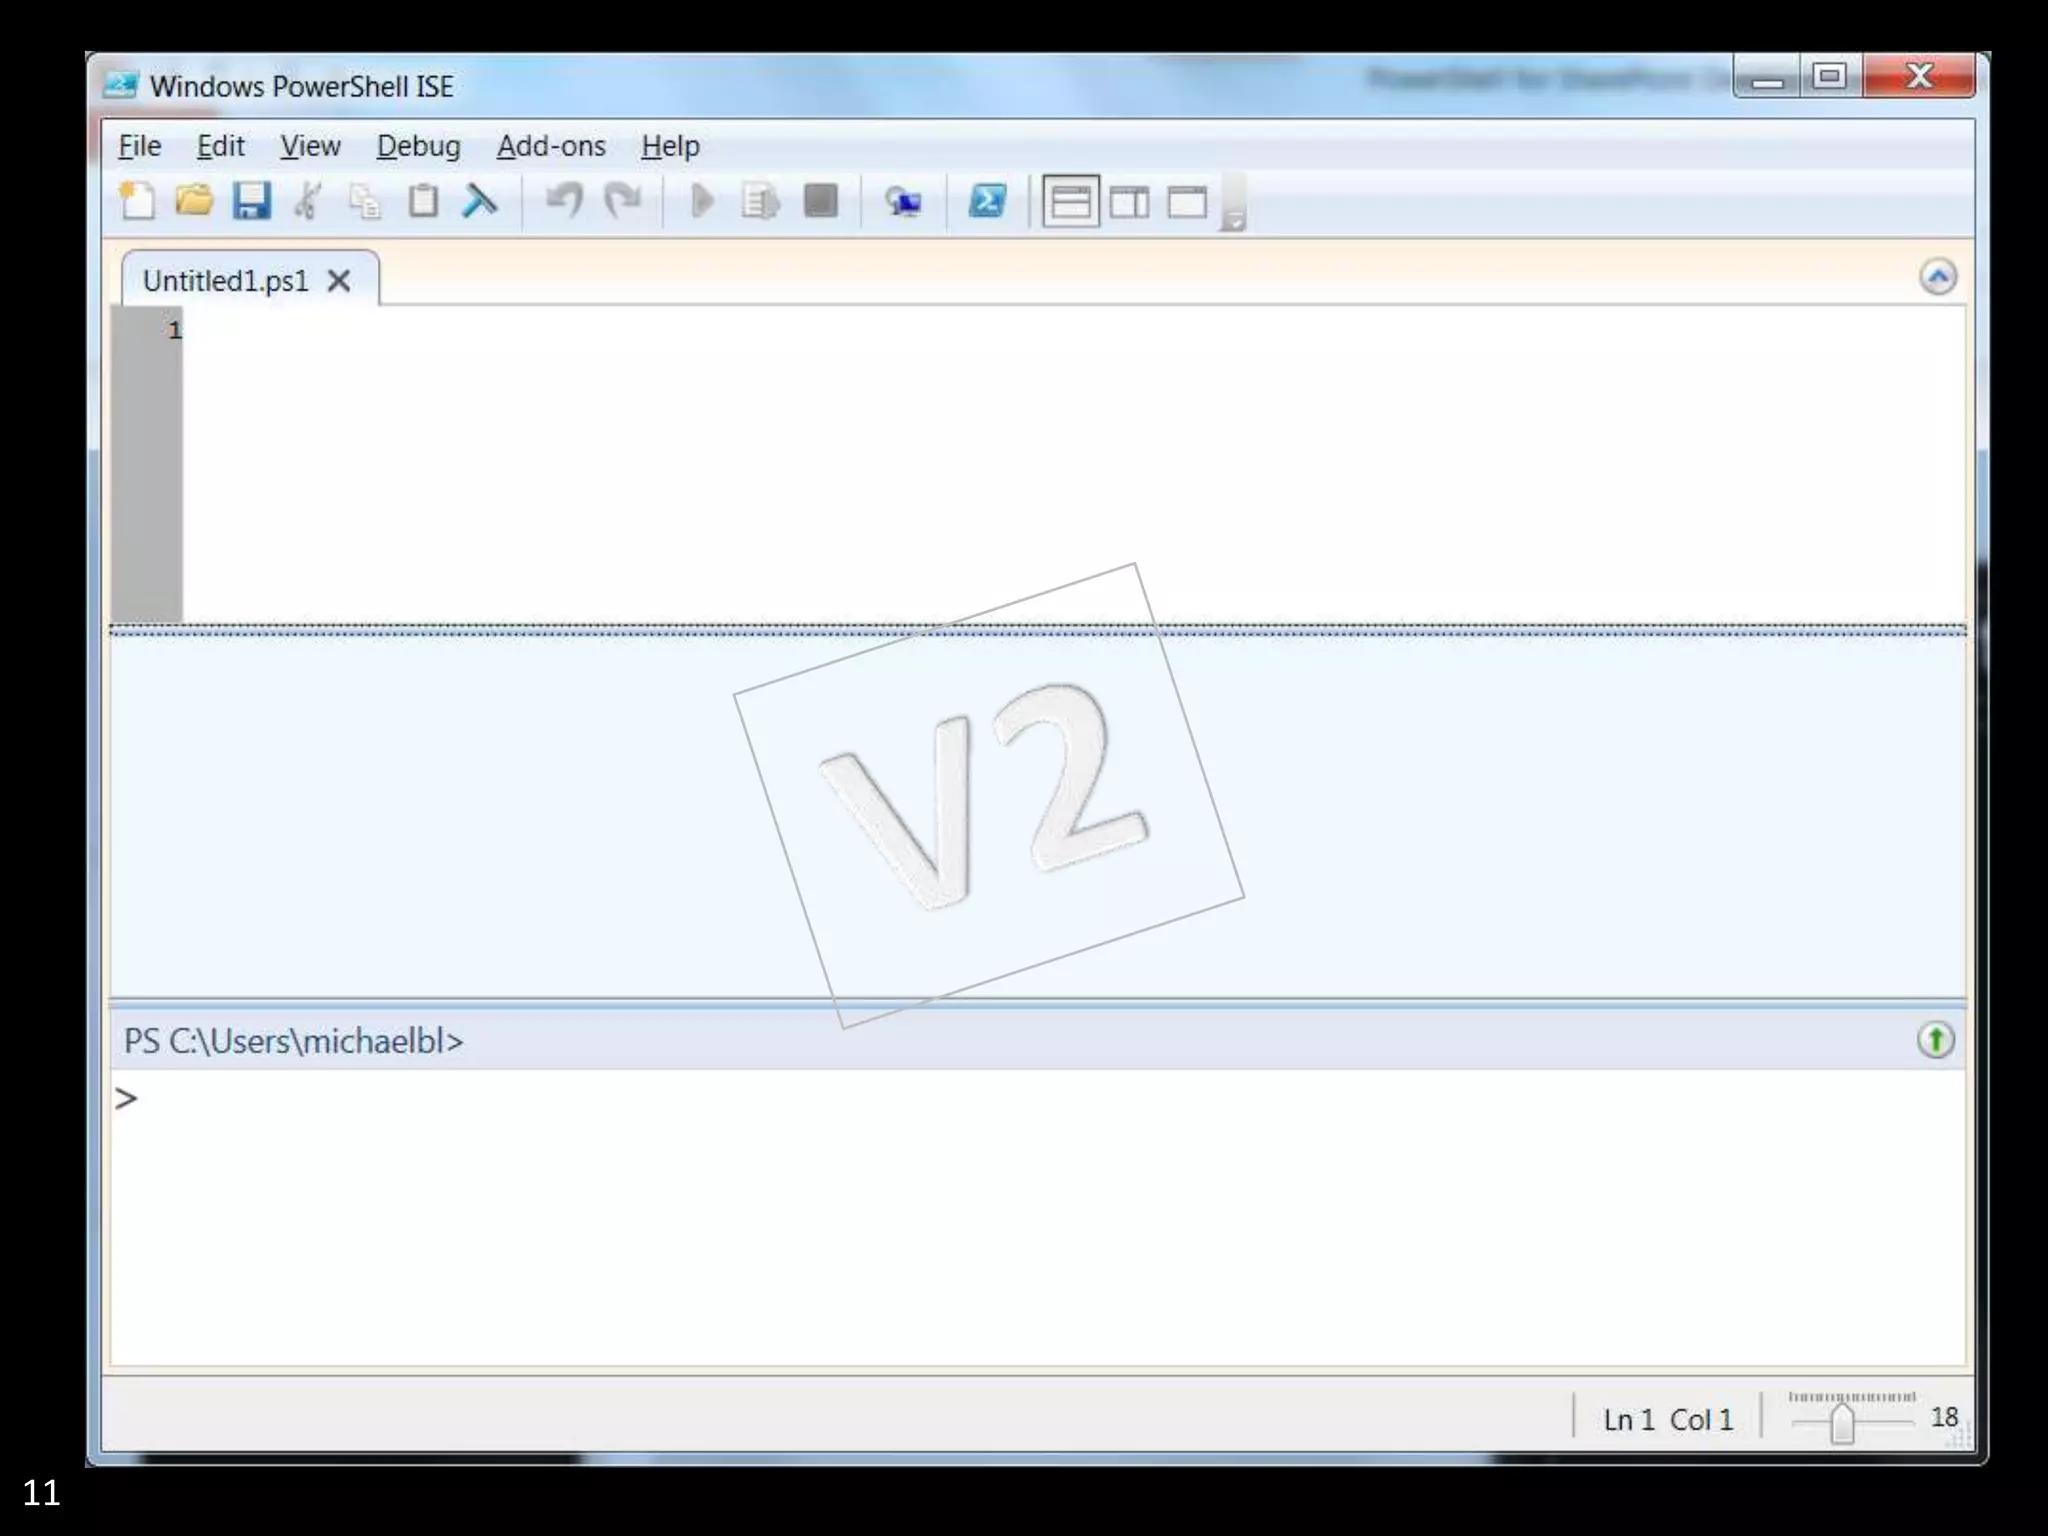Image resolution: width=2048 pixels, height=1536 pixels.
Task: Open the Debug menu
Action: click(418, 146)
